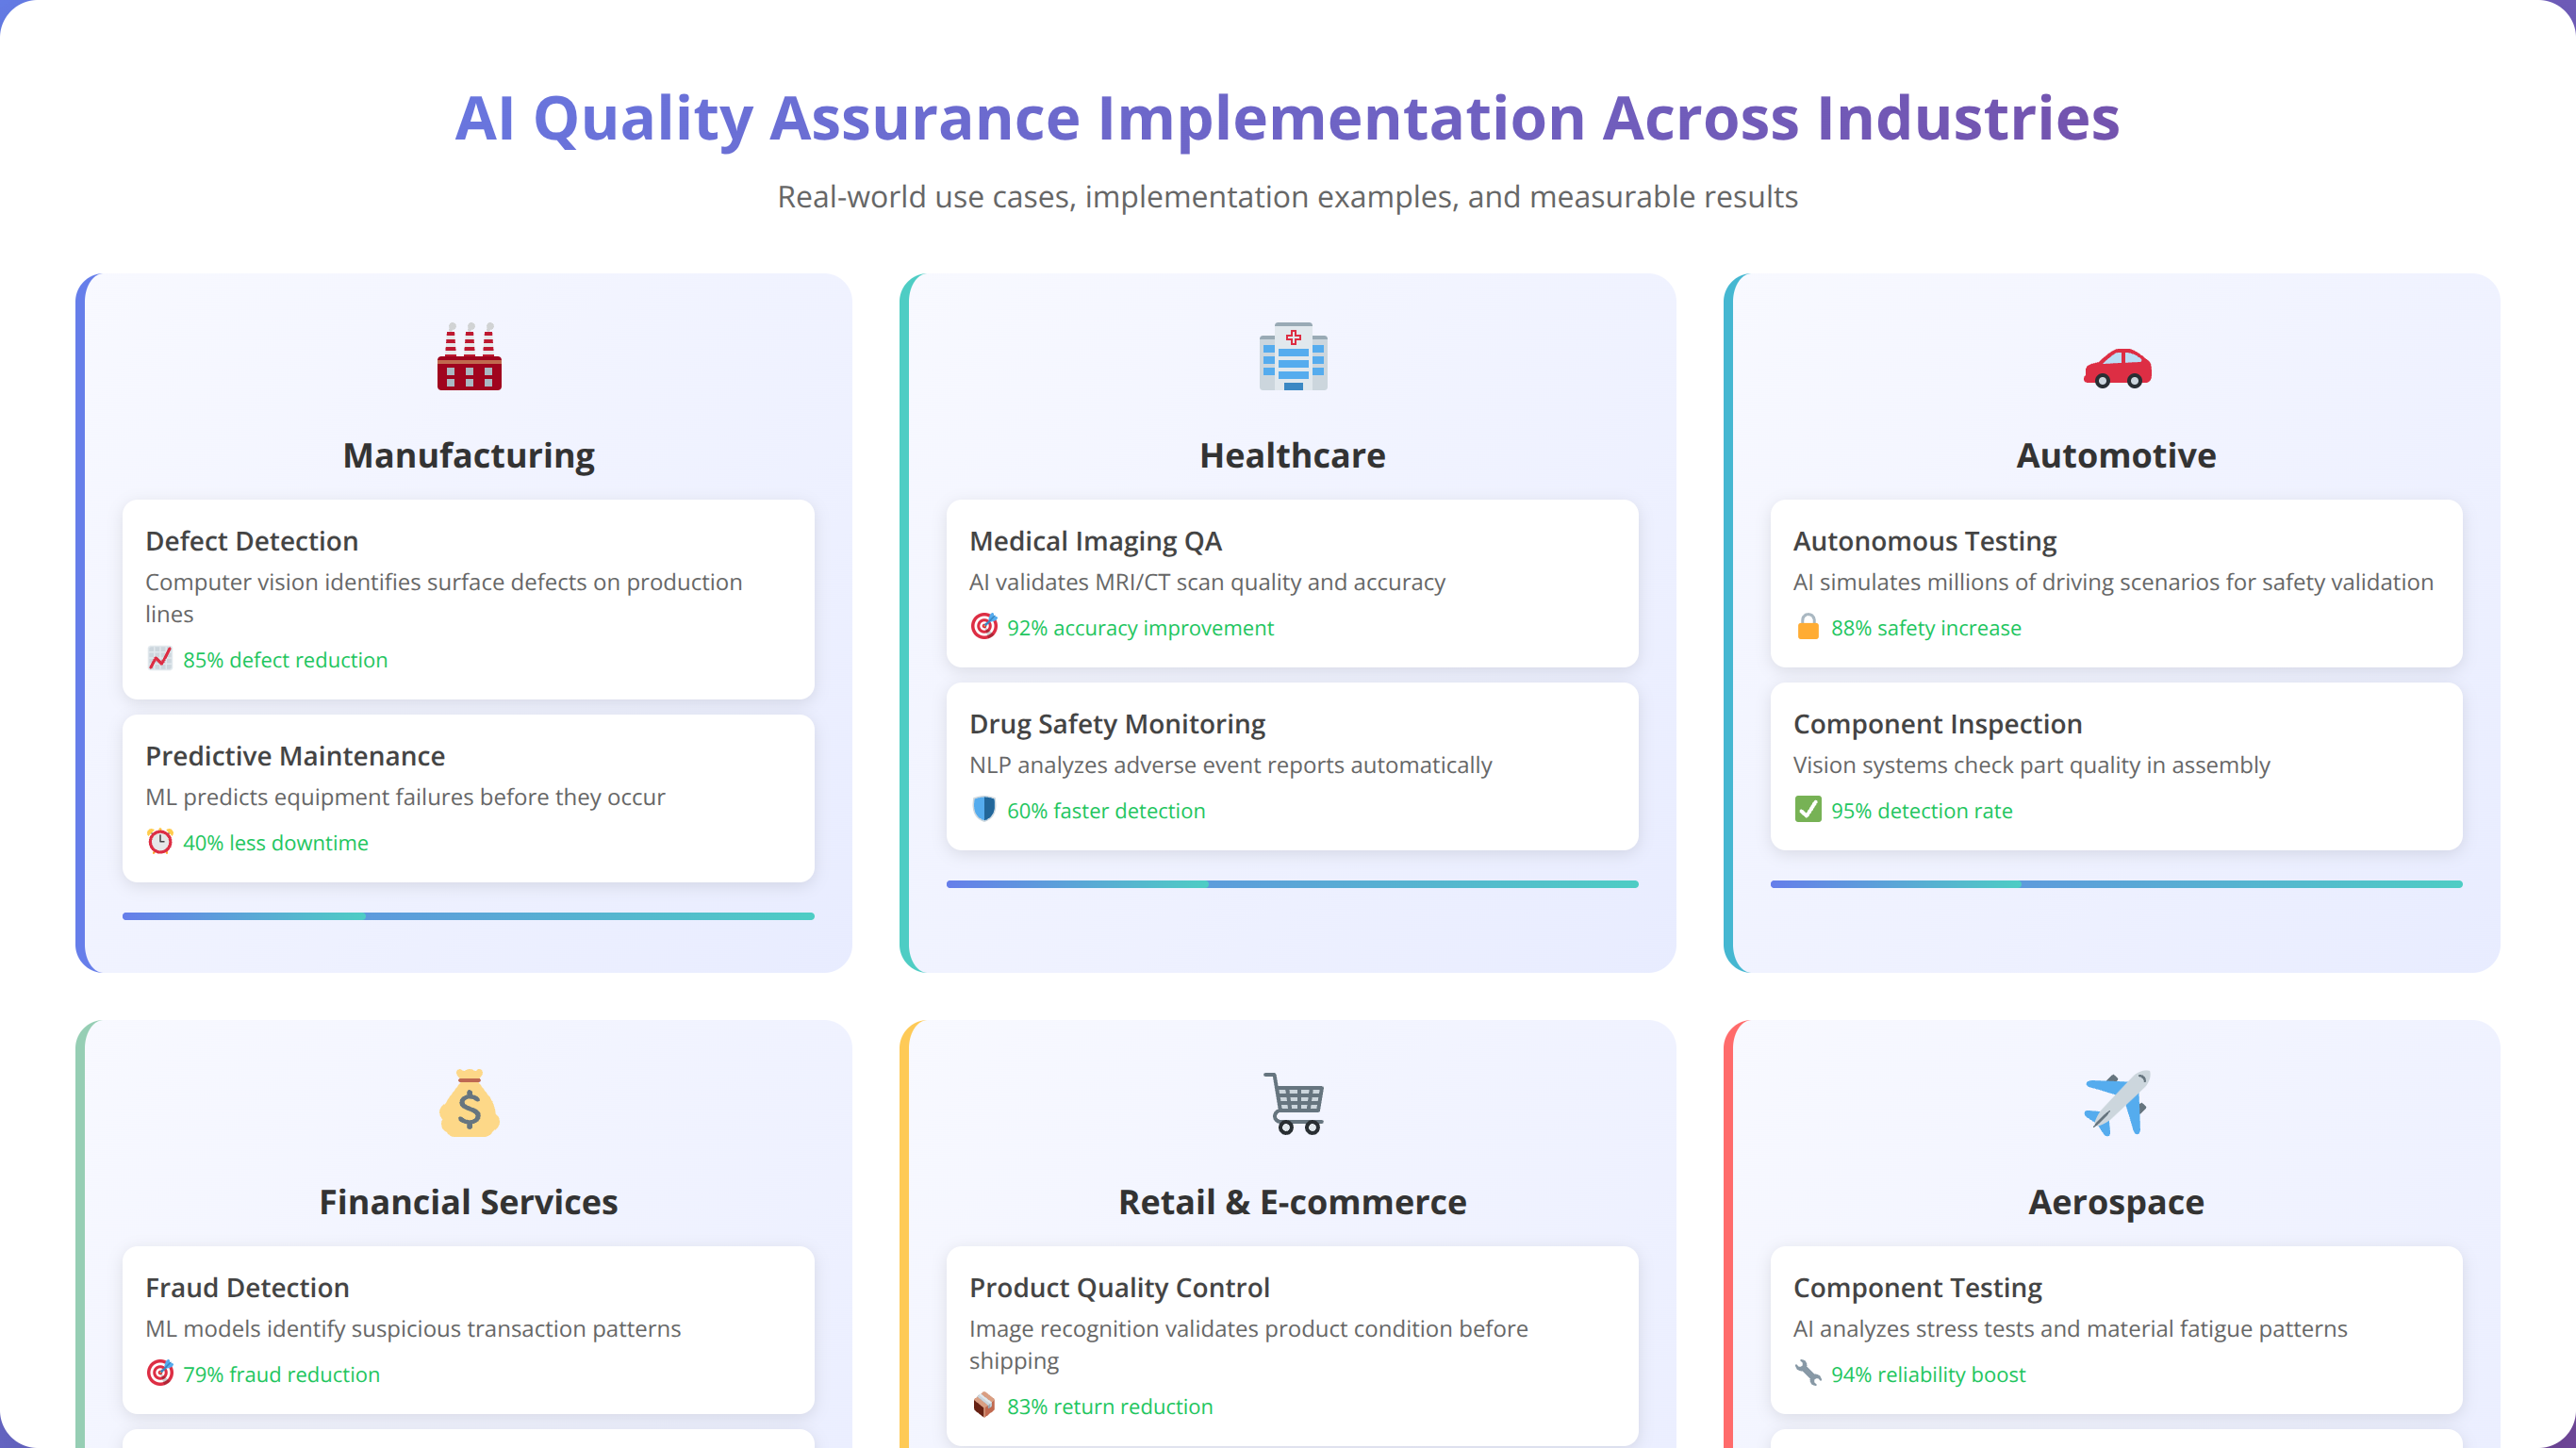Image resolution: width=2576 pixels, height=1448 pixels.
Task: Click the 85% defect reduction result text
Action: coord(285,660)
